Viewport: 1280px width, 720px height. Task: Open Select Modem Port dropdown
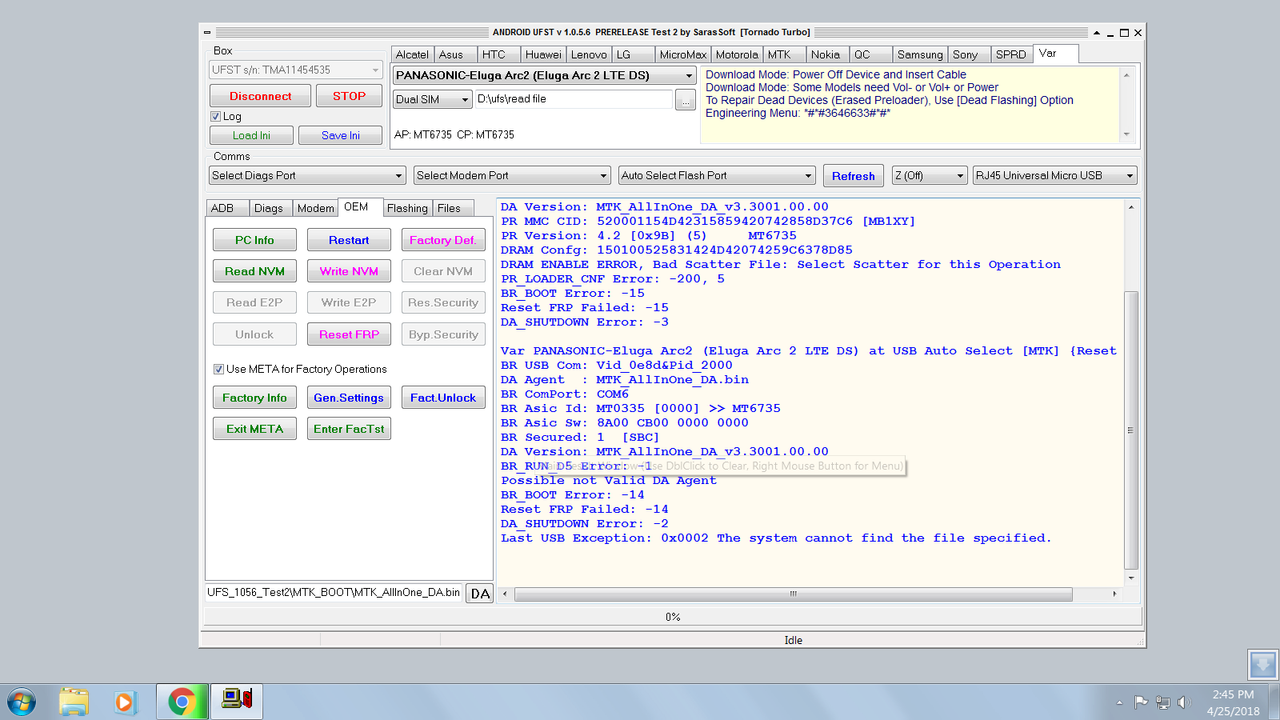(511, 176)
